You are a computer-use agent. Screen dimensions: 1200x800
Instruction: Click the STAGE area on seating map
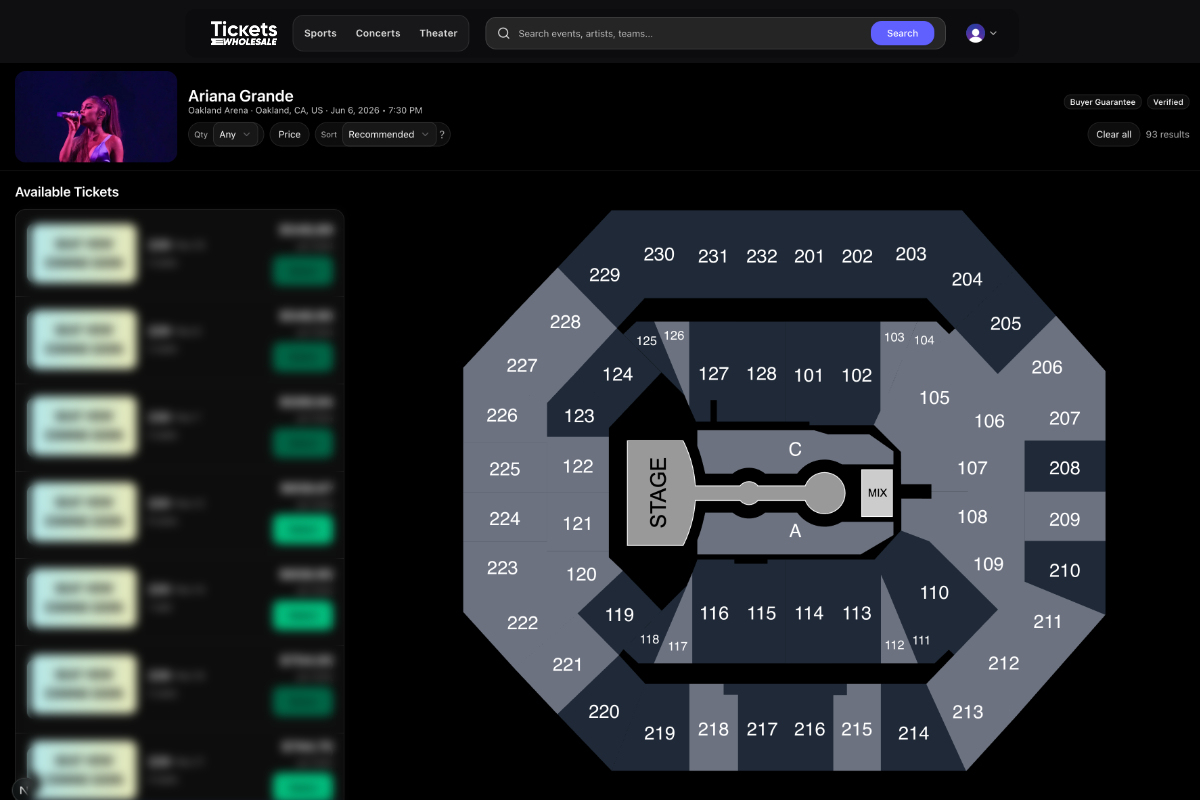657,493
